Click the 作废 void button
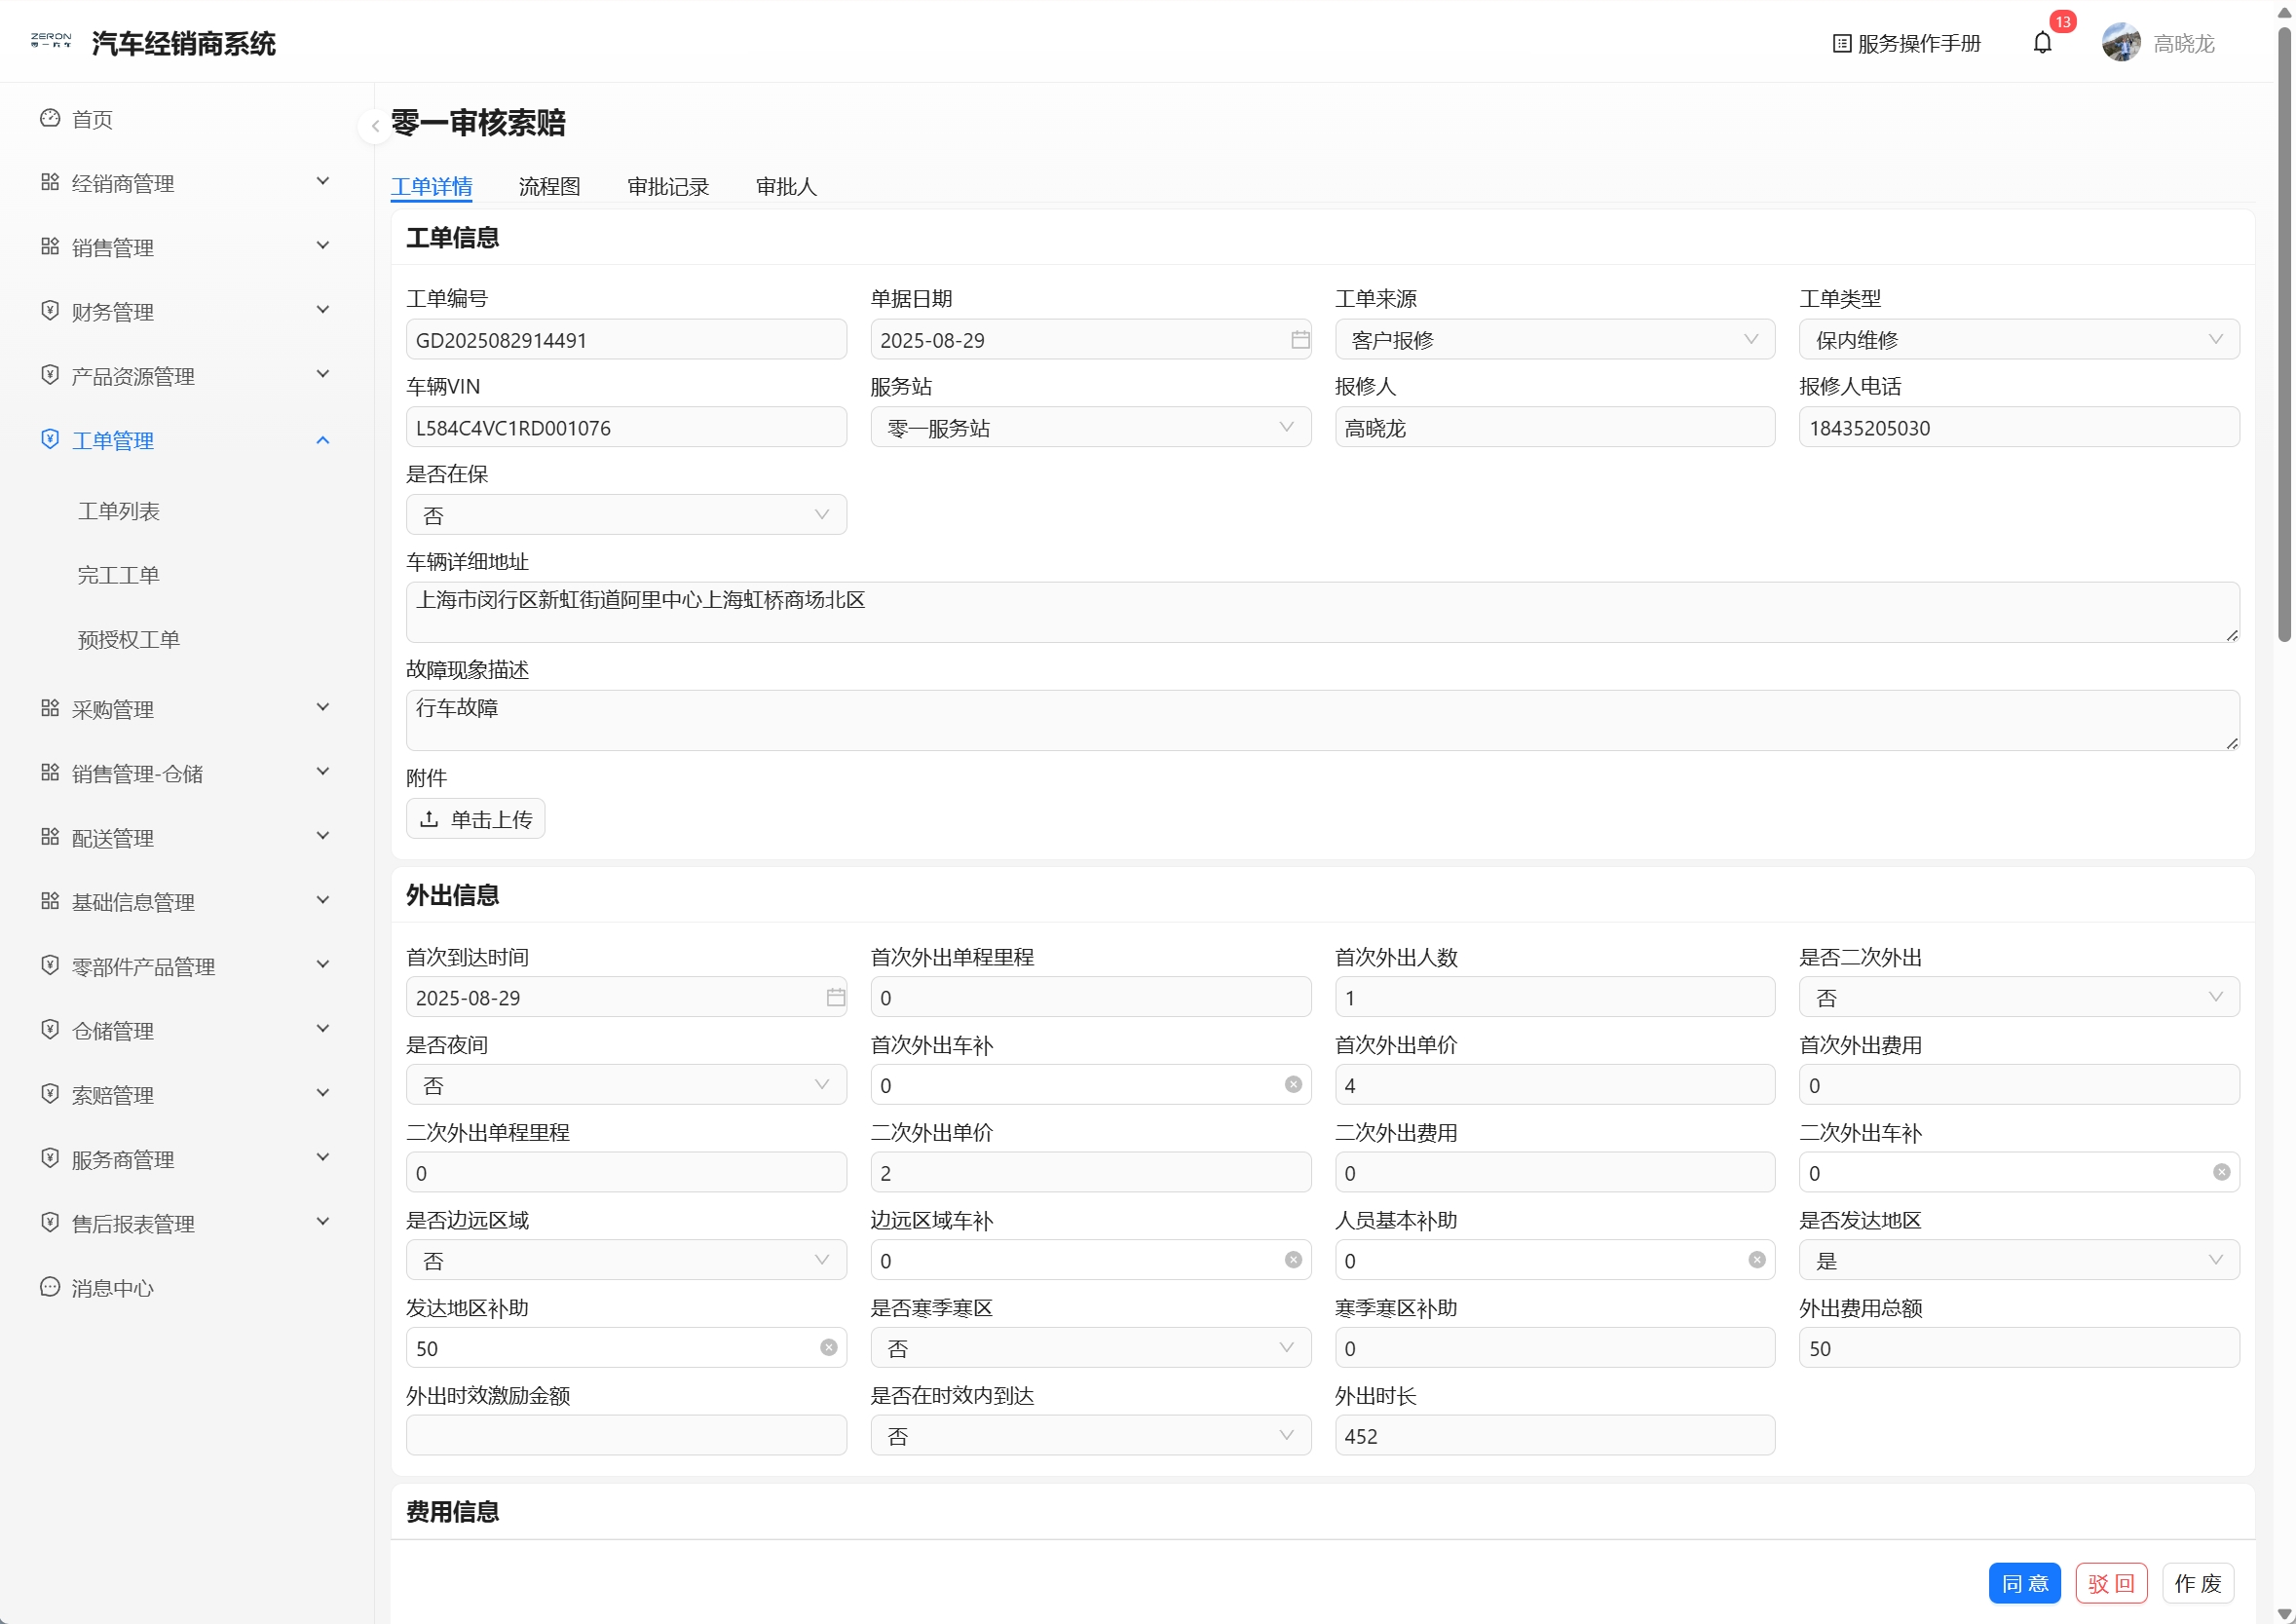This screenshot has height=1624, width=2296. point(2197,1583)
